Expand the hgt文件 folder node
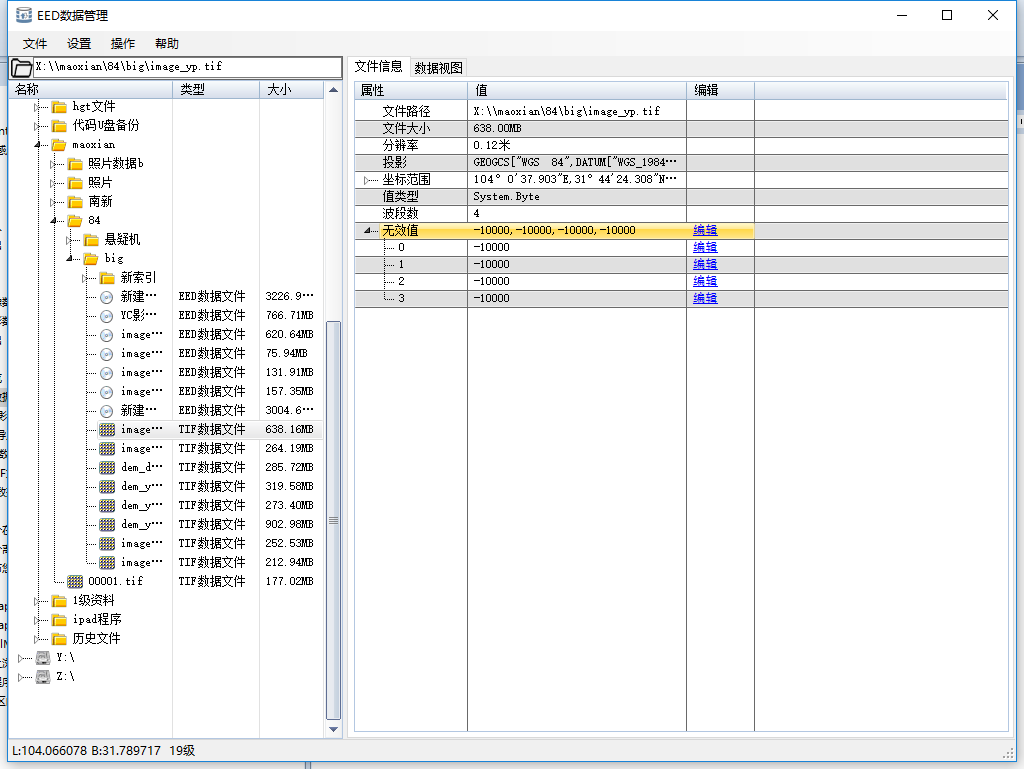 37,106
